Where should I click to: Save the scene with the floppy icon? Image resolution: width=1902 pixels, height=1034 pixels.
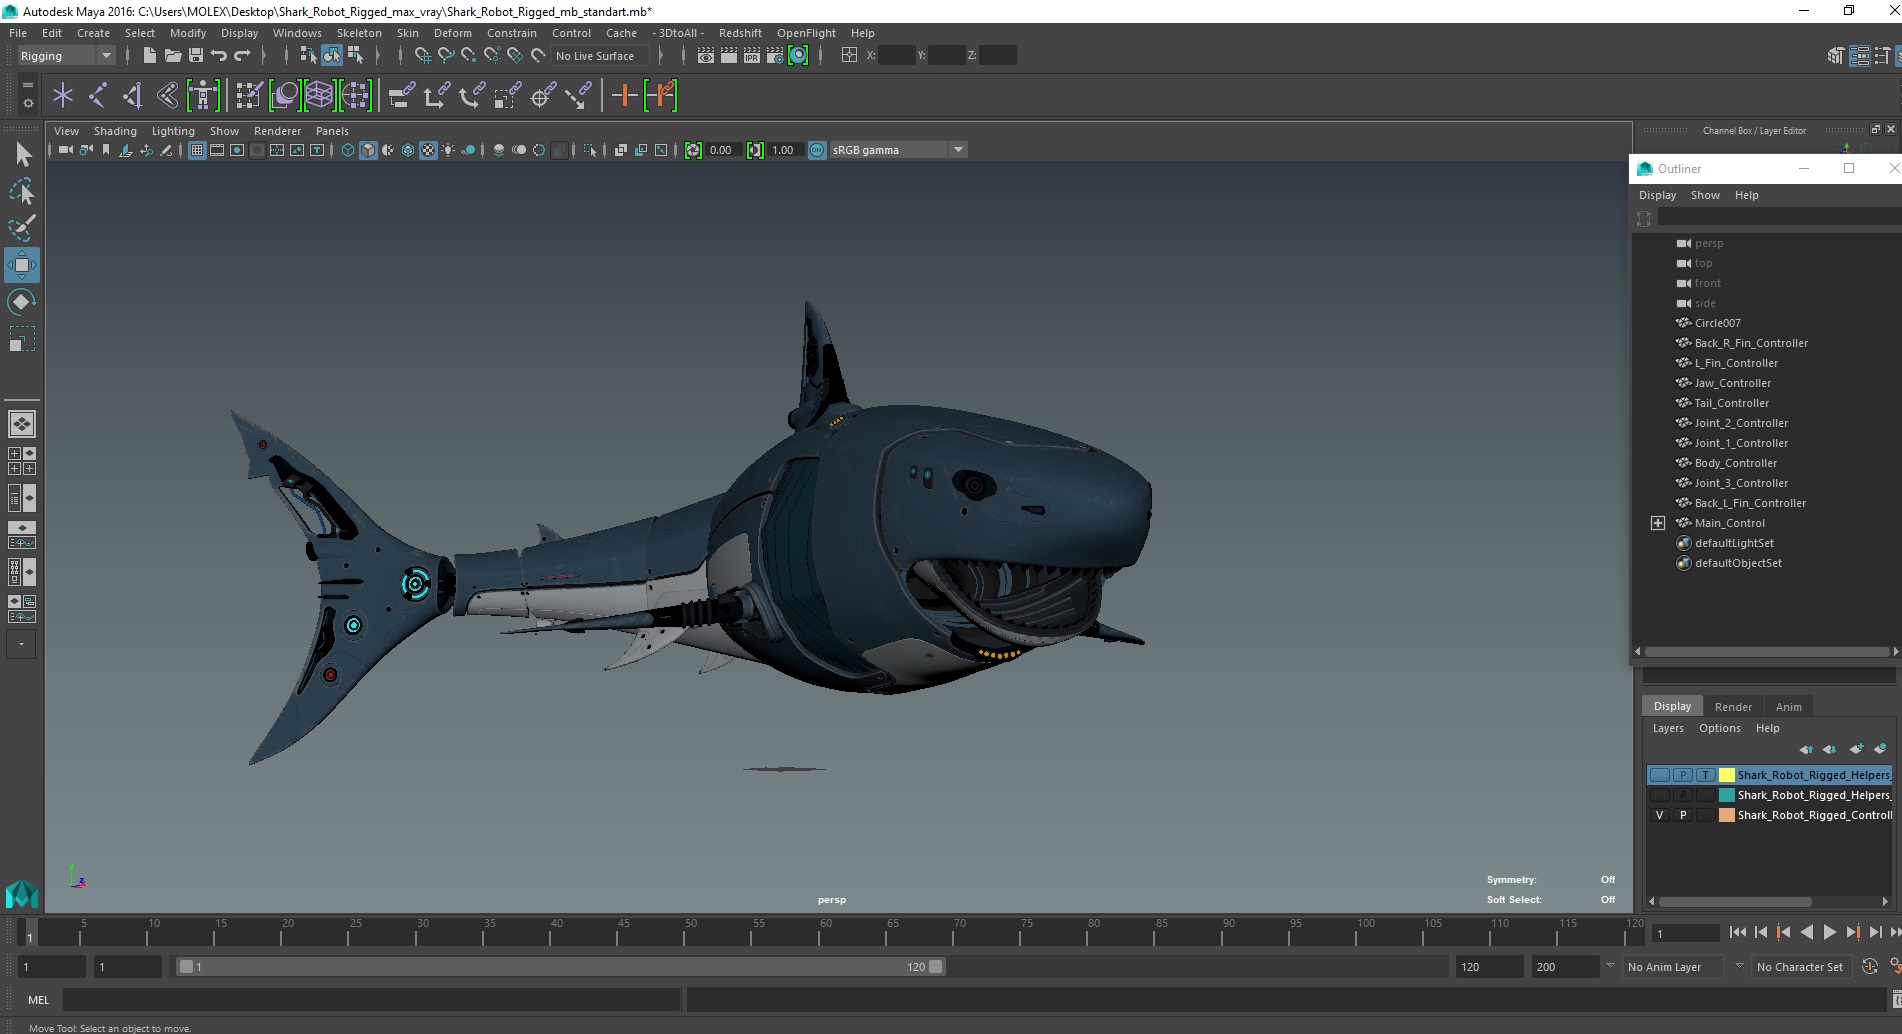point(196,56)
